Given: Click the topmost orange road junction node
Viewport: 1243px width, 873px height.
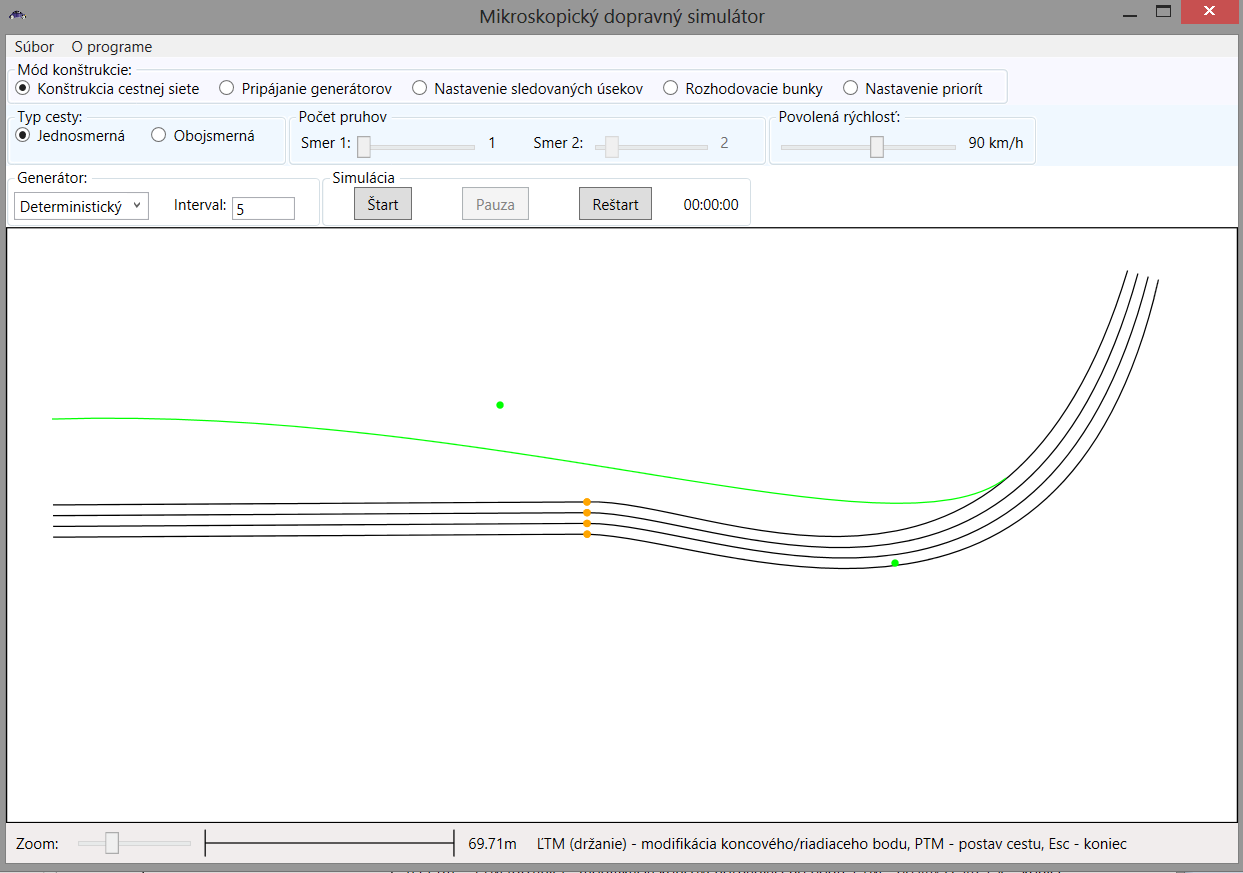Looking at the screenshot, I should tap(587, 502).
